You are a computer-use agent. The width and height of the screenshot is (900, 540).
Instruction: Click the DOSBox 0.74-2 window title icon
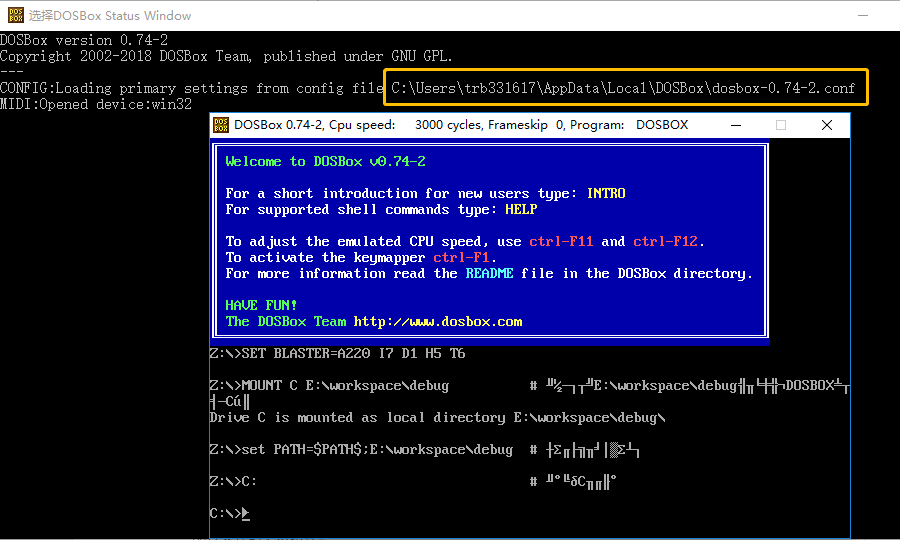221,125
